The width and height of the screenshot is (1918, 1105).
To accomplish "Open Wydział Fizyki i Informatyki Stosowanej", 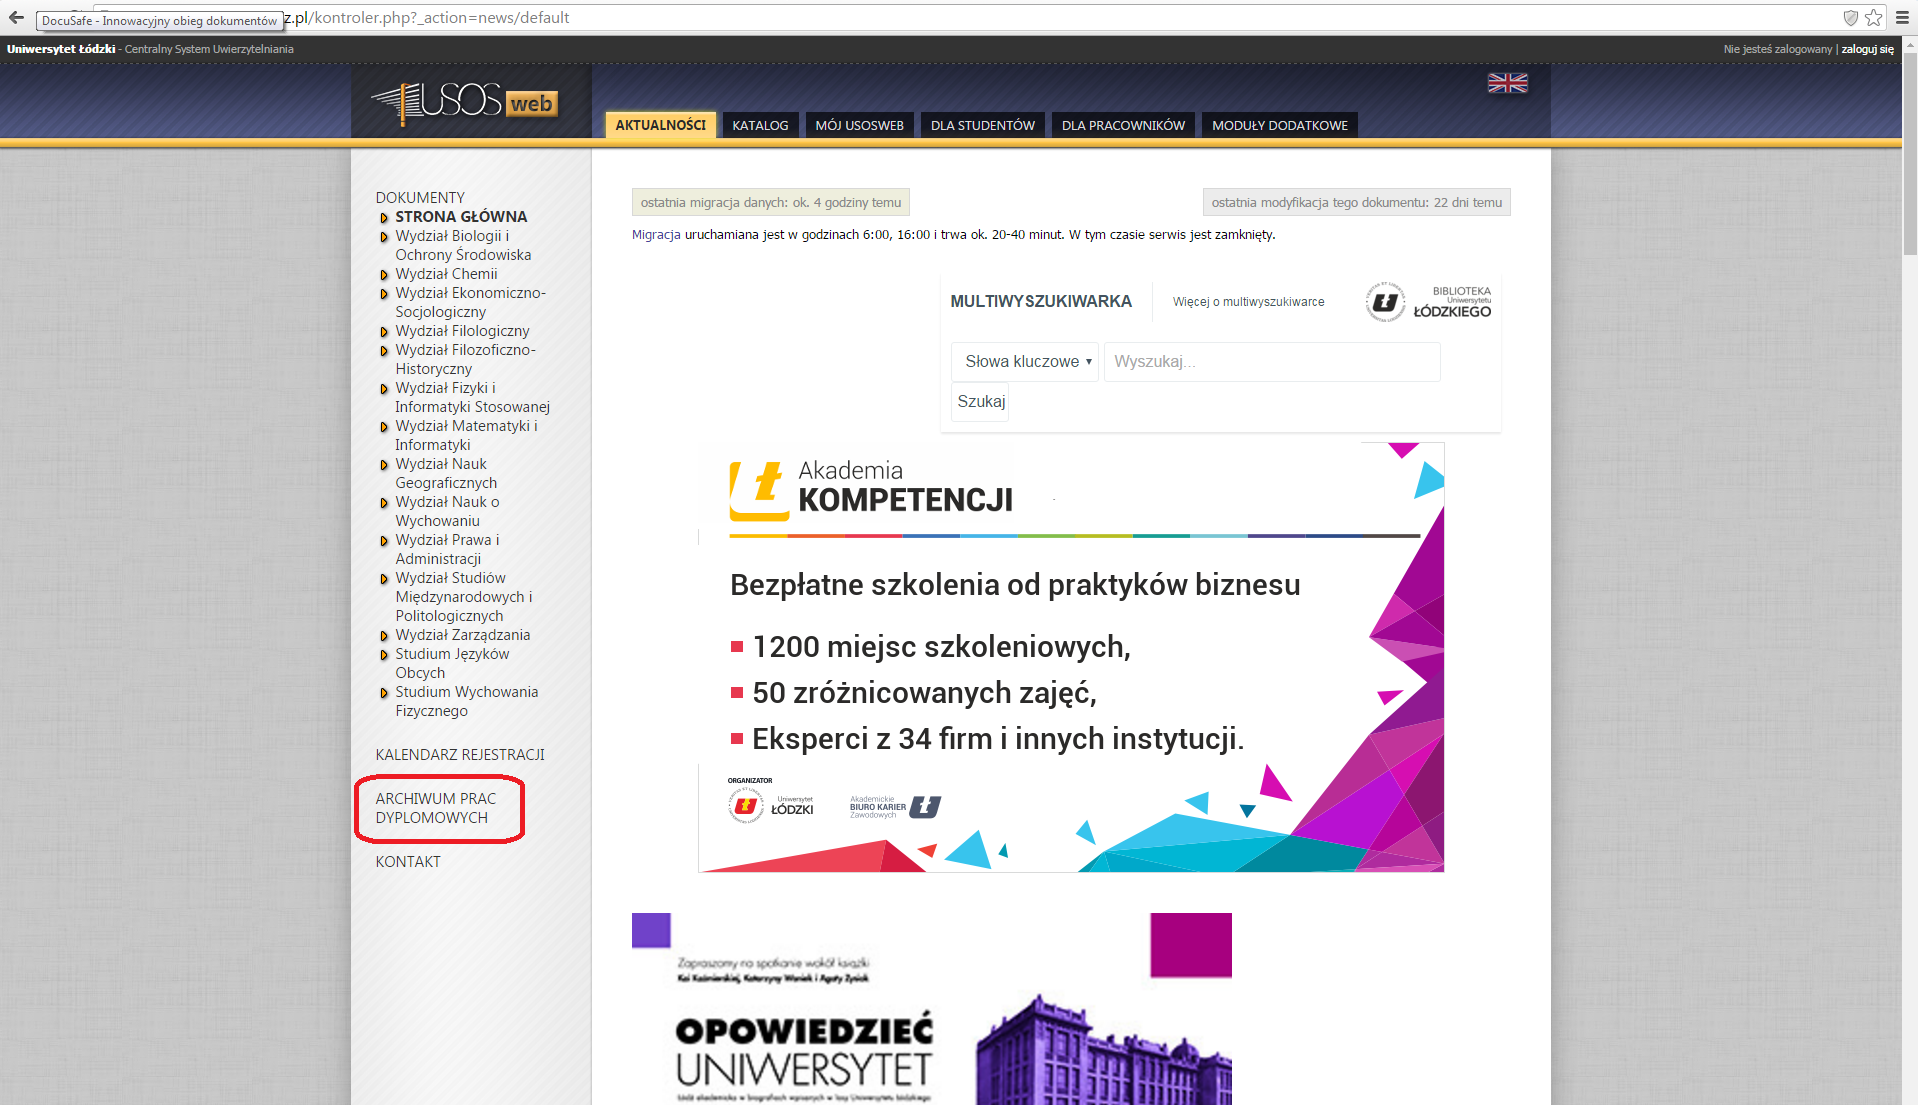I will click(x=472, y=397).
